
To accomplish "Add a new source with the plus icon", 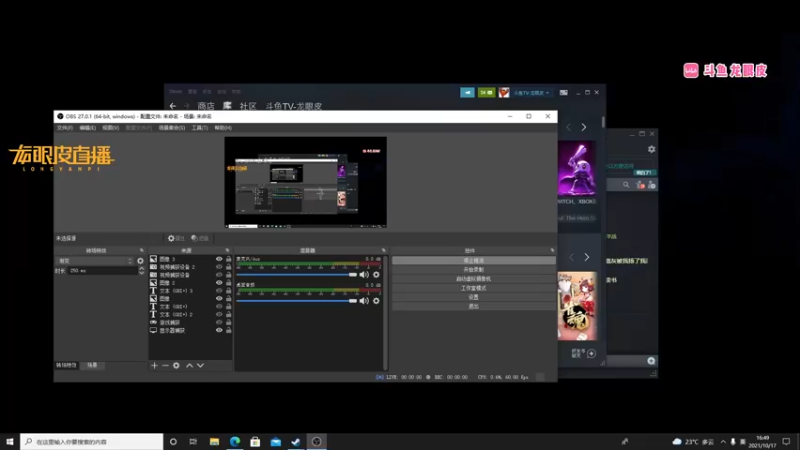I will [x=154, y=365].
